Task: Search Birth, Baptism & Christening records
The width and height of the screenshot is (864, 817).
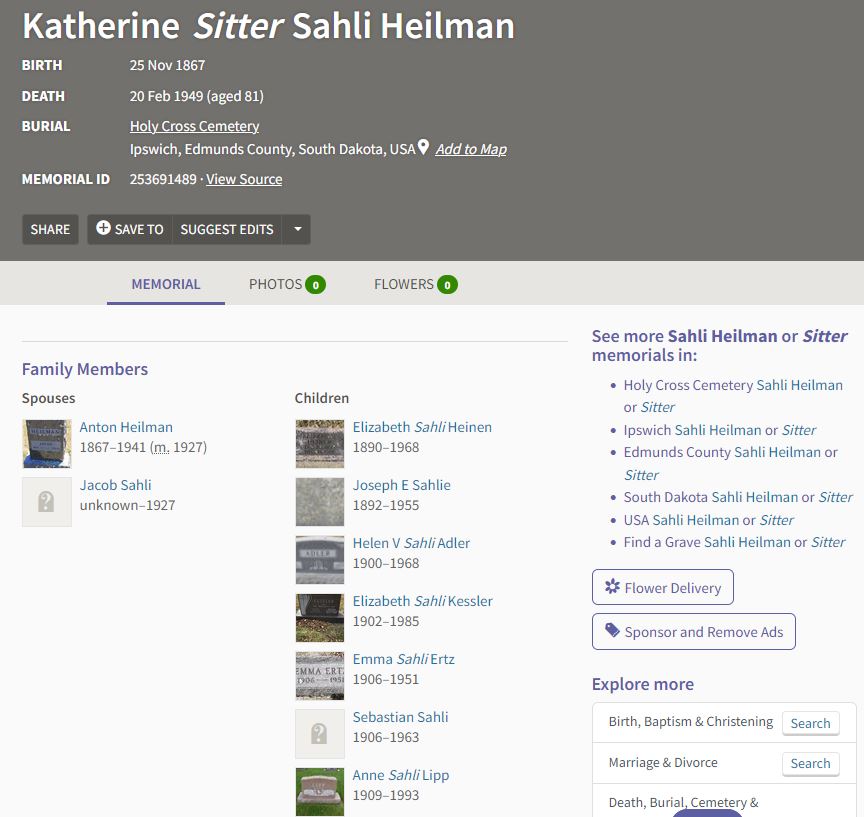Action: pyautogui.click(x=811, y=723)
